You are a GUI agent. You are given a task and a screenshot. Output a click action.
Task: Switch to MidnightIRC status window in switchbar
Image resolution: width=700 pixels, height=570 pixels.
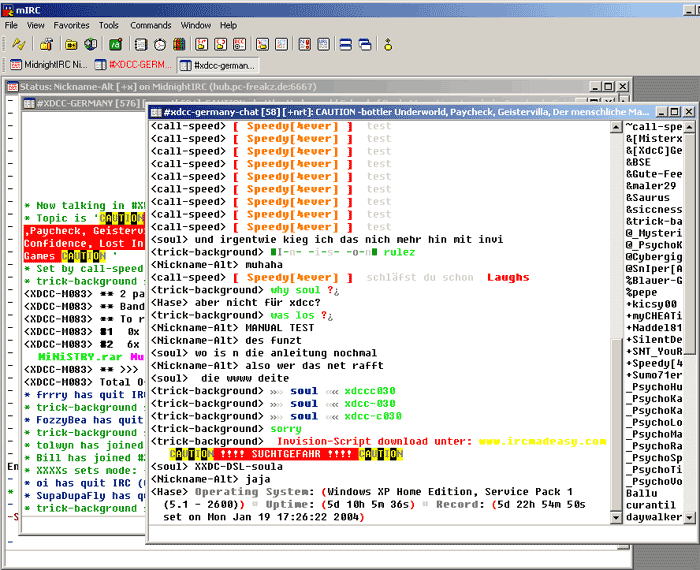coord(48,65)
